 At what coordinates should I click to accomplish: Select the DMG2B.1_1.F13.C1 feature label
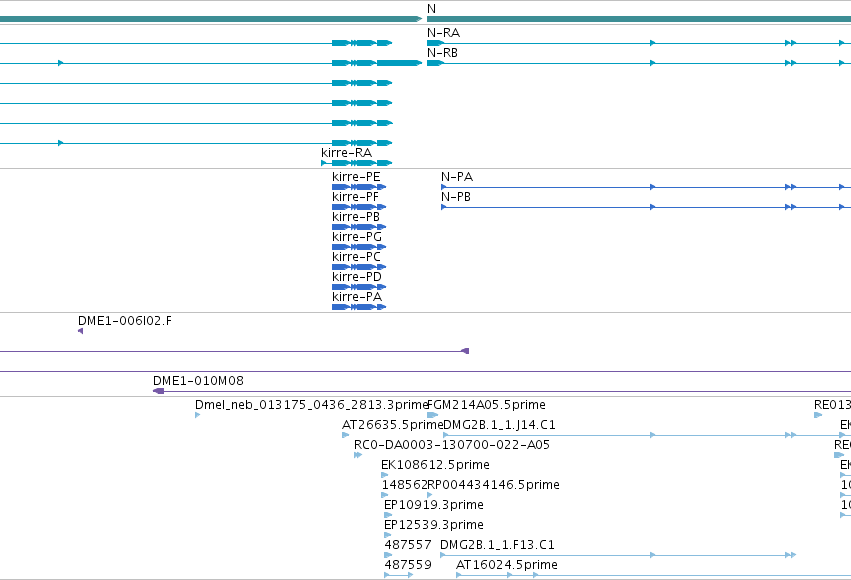(x=497, y=545)
